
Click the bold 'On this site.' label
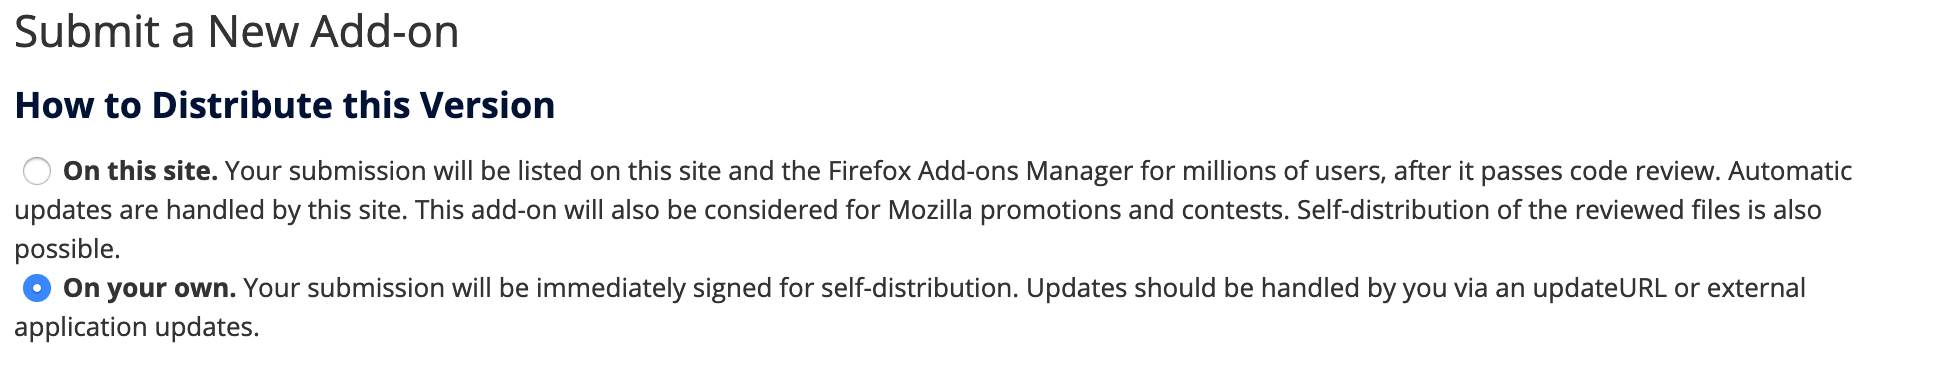(140, 171)
